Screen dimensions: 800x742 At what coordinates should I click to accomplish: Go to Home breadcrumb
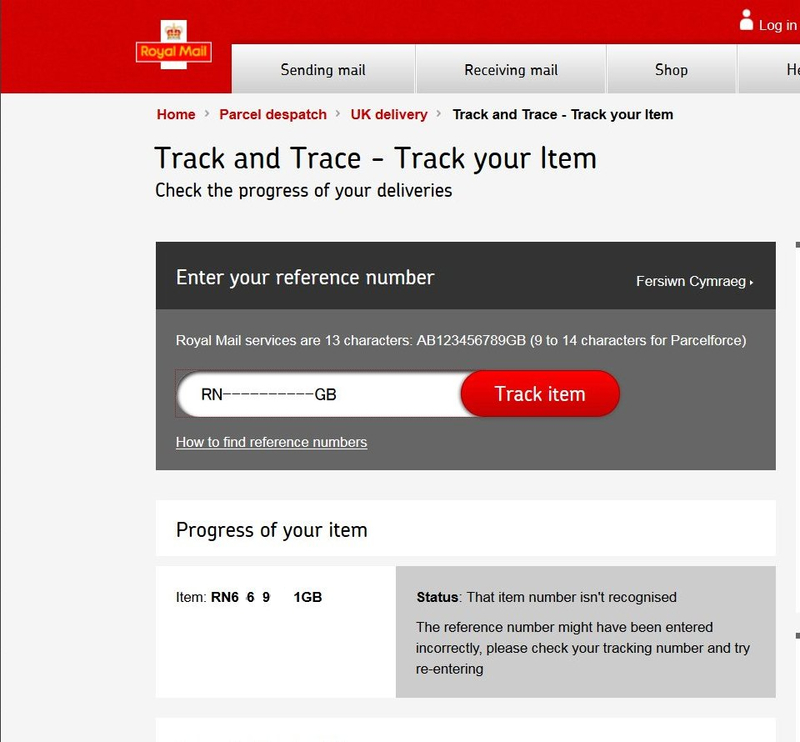176,114
